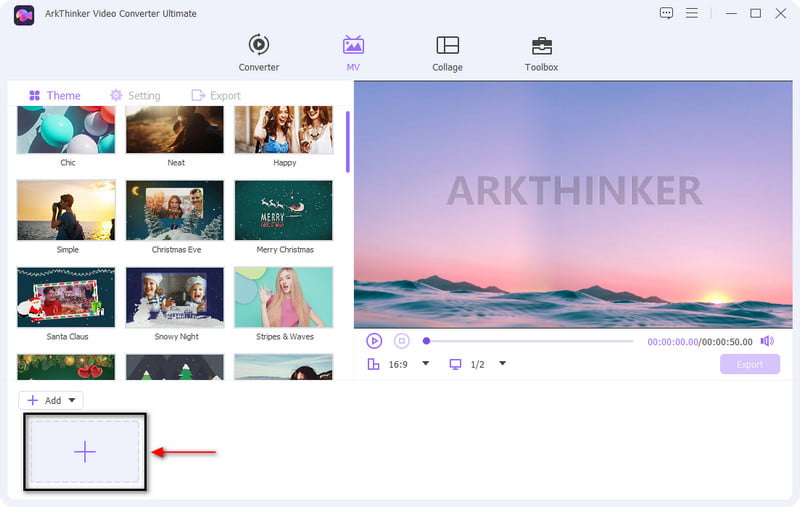The height and width of the screenshot is (507, 800).
Task: Click the Setting tab gear icon
Action: coord(116,95)
